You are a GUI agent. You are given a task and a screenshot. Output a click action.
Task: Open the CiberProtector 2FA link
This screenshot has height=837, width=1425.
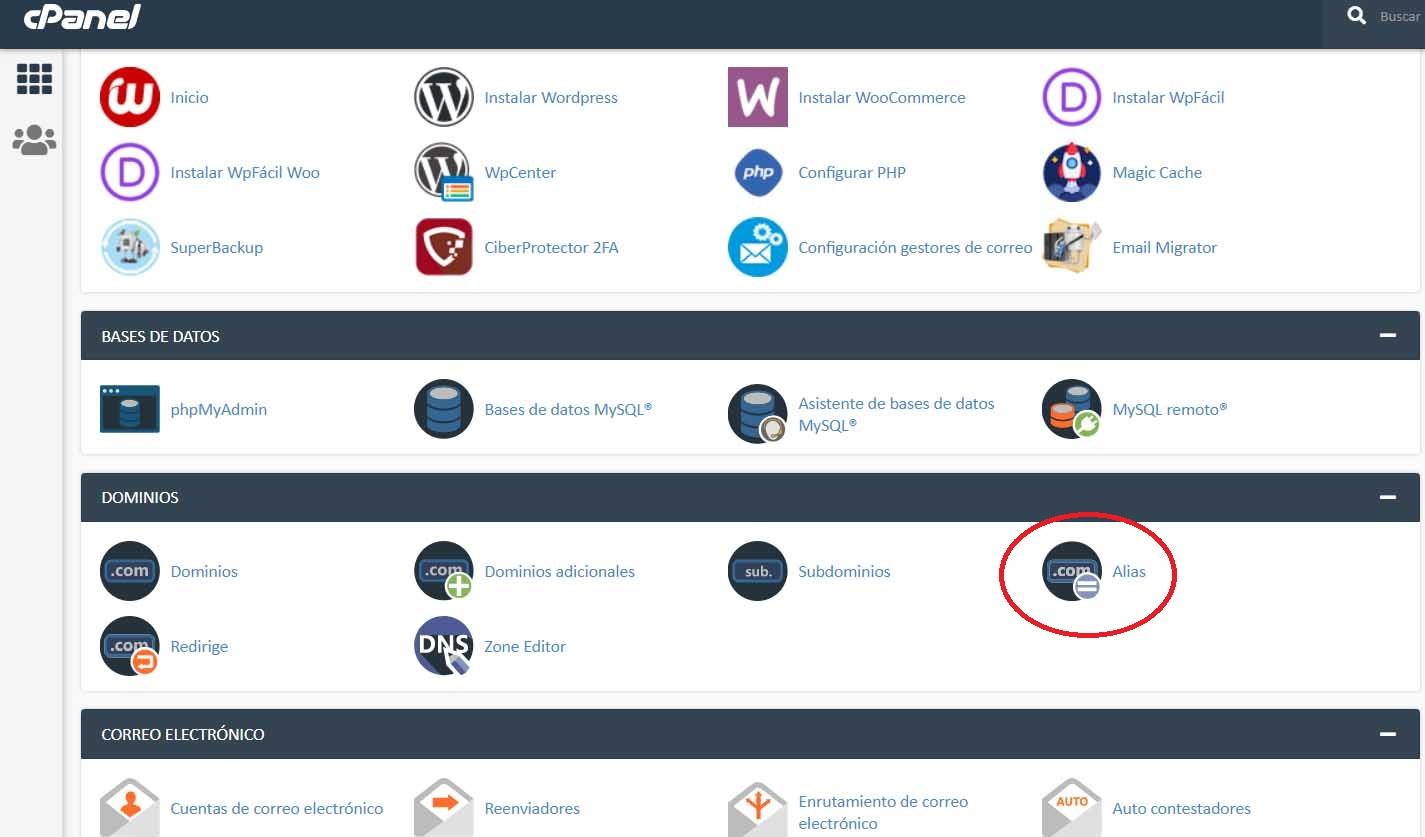click(x=552, y=247)
